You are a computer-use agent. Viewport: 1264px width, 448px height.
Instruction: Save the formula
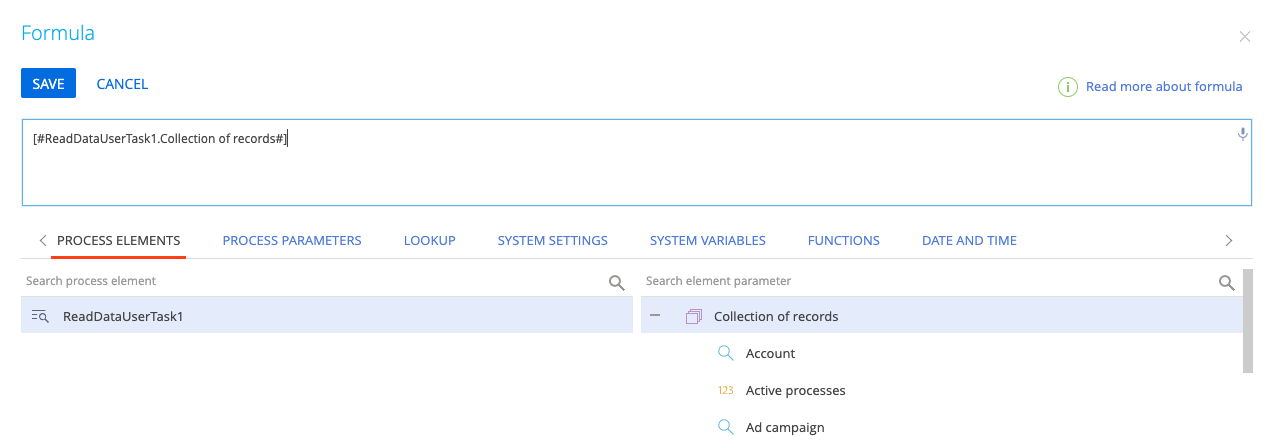[x=48, y=84]
